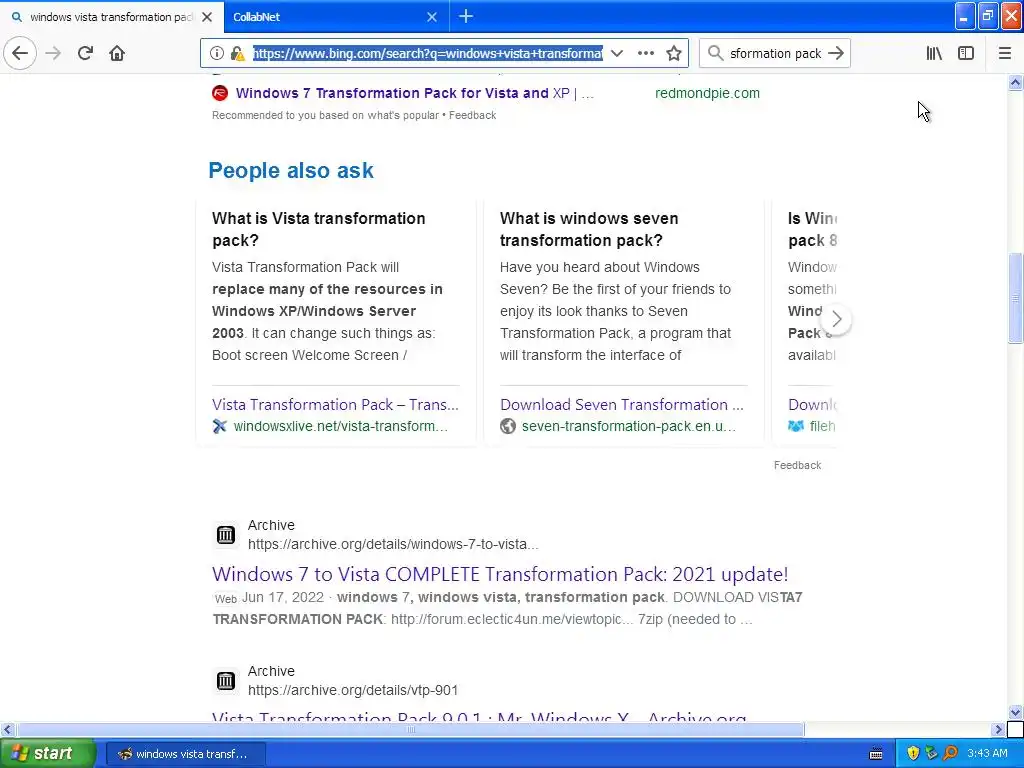Viewport: 1024px width, 768px height.
Task: Click the forward navigation arrow
Action: point(53,53)
